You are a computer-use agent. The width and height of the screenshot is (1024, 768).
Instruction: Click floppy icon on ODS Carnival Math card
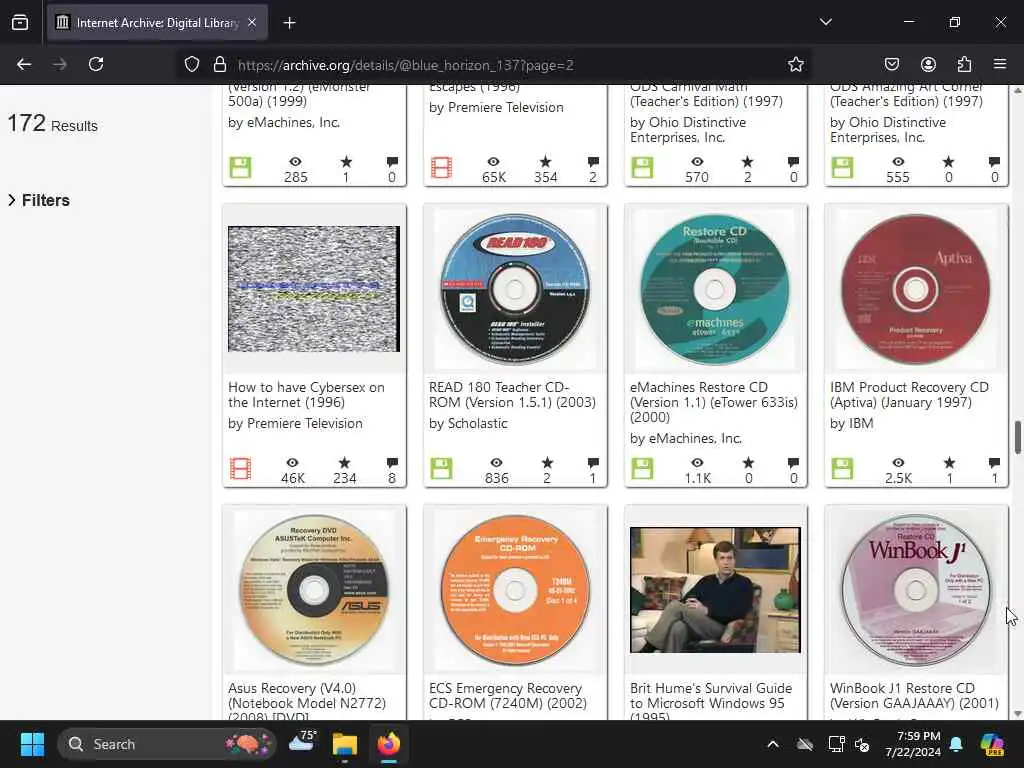coord(643,167)
